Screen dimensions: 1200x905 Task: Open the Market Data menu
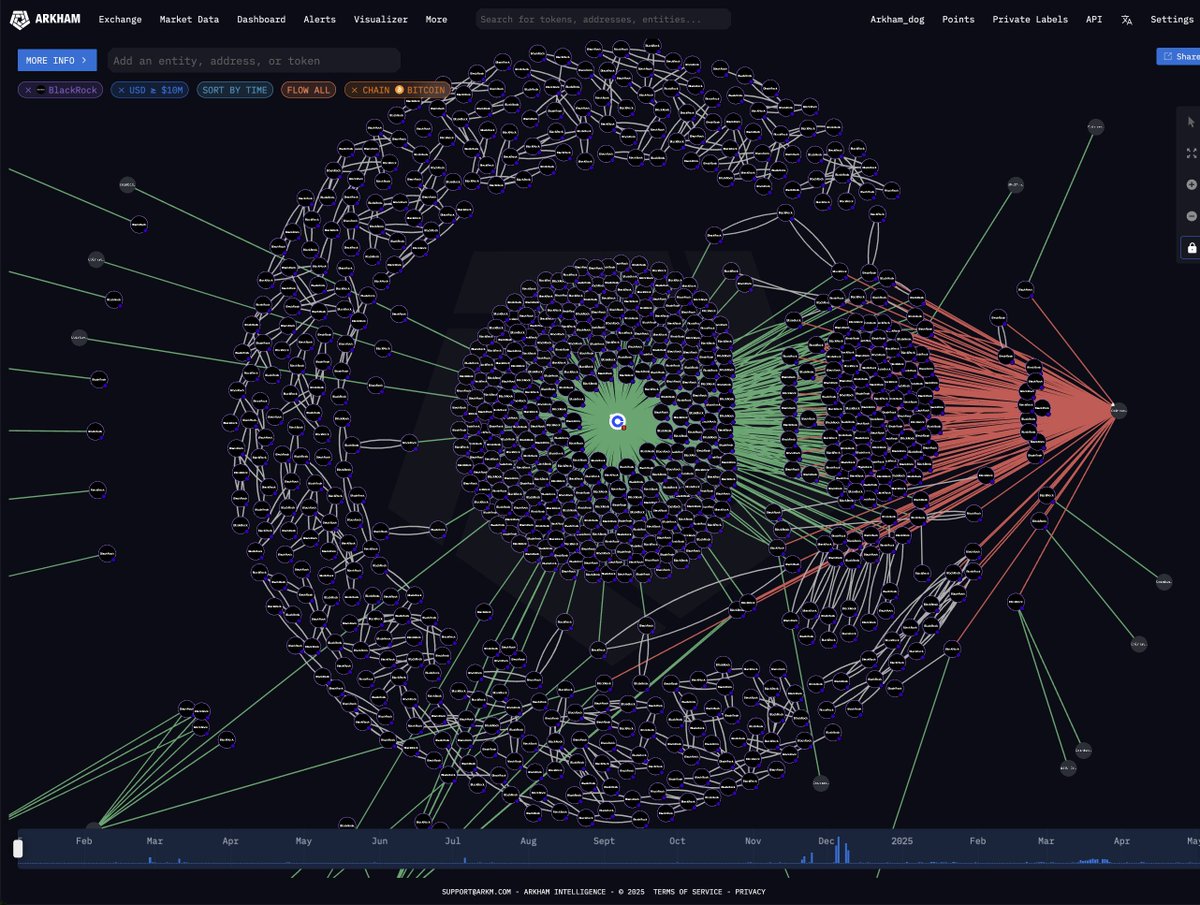point(189,19)
